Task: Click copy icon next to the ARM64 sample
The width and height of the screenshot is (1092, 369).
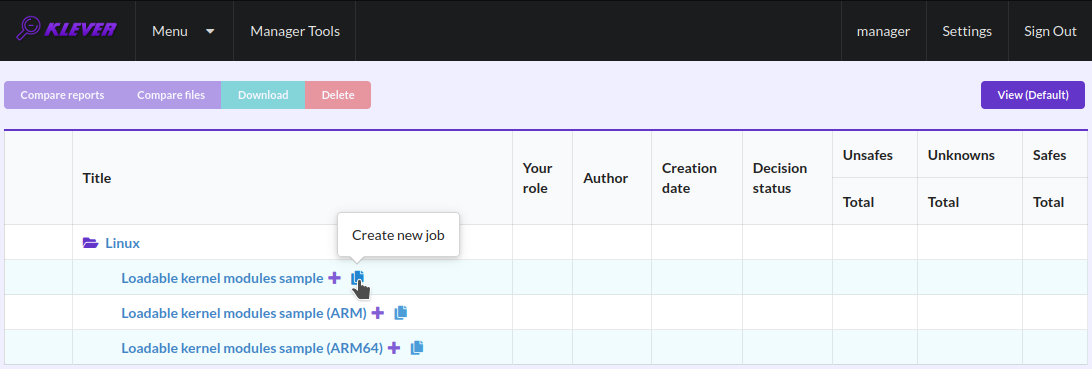Action: click(416, 347)
